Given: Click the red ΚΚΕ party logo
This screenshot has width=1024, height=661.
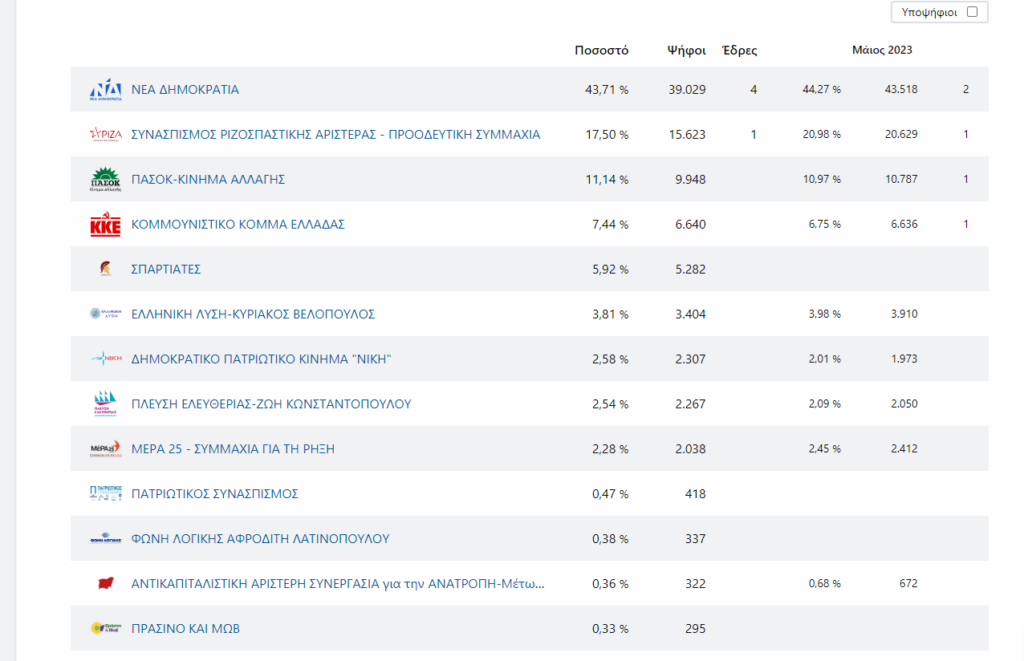Looking at the screenshot, I should [x=105, y=224].
